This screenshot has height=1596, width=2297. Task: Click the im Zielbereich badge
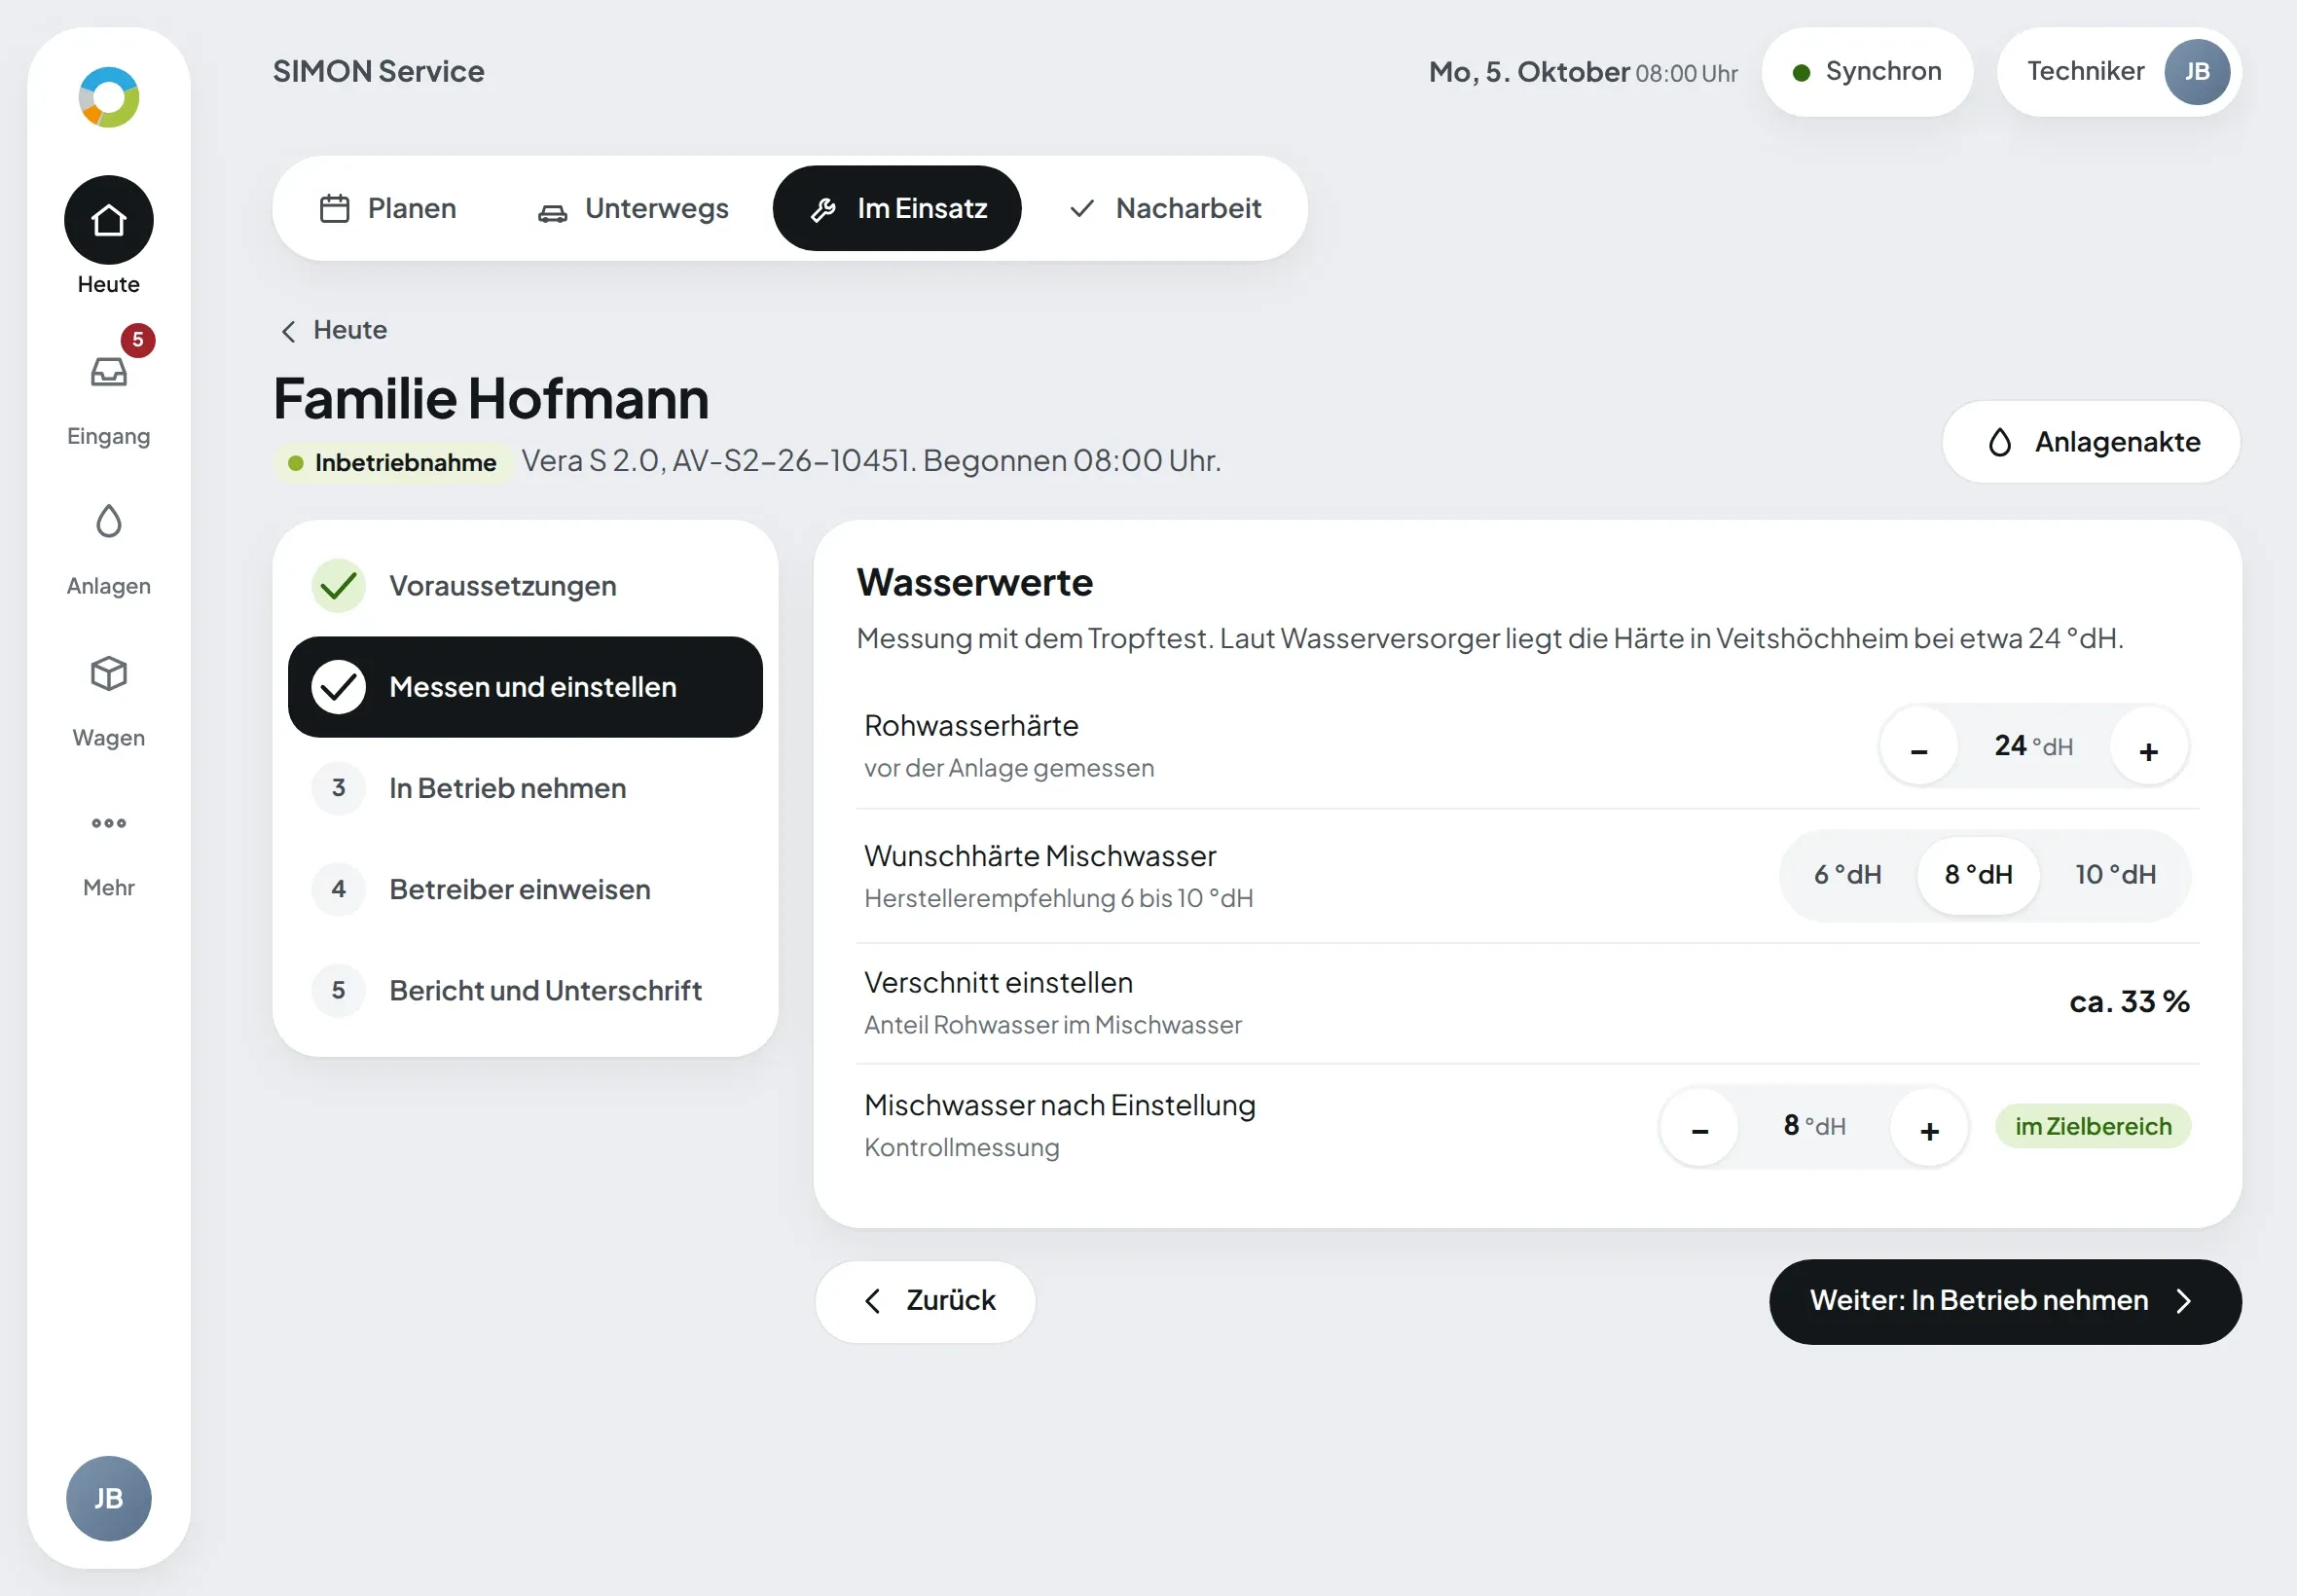(x=2093, y=1127)
